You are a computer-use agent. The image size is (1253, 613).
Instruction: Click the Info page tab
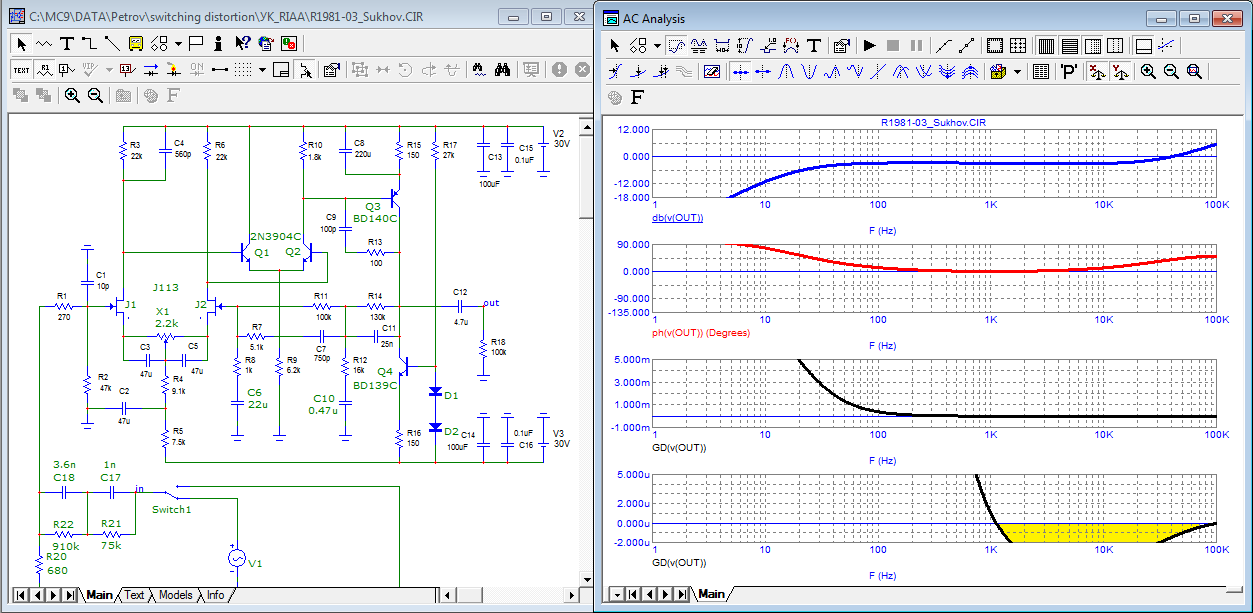(215, 595)
